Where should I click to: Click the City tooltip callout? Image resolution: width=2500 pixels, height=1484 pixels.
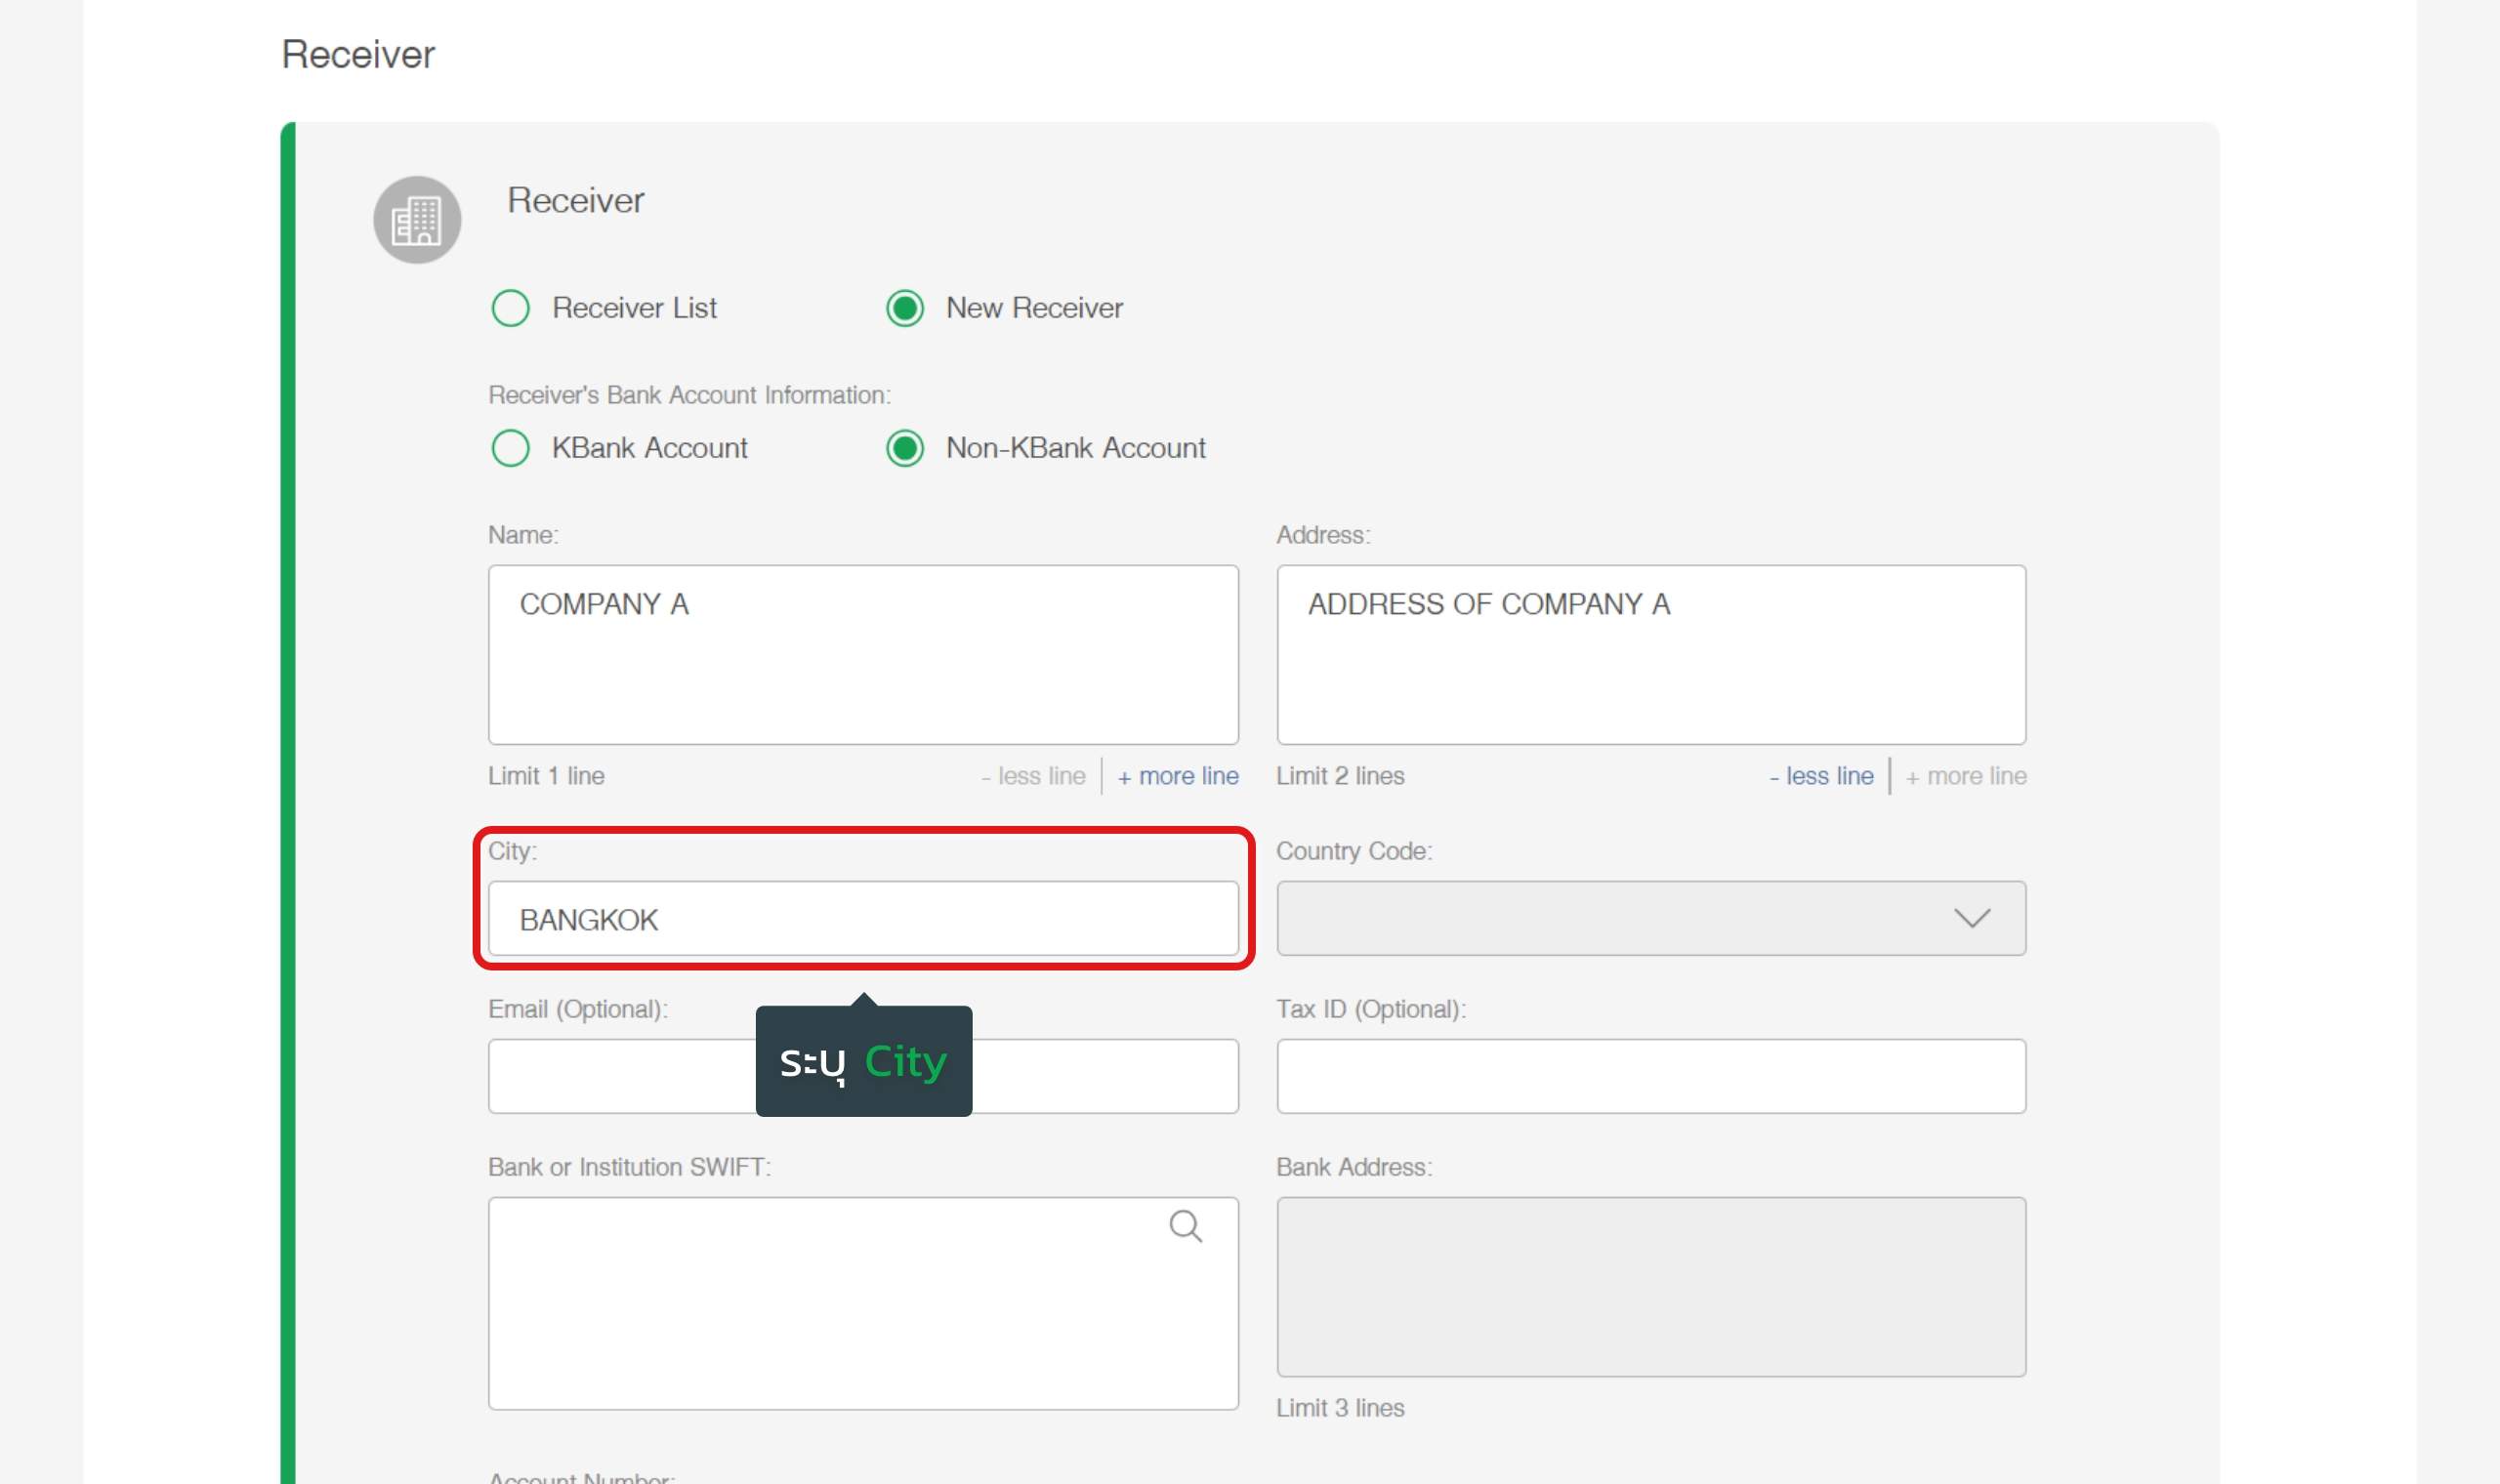pyautogui.click(x=863, y=1061)
